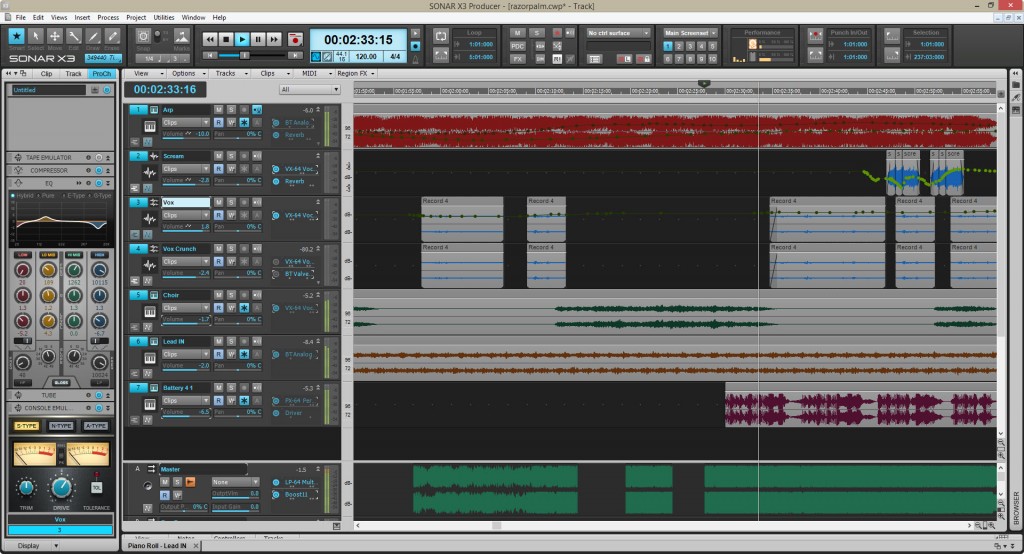The height and width of the screenshot is (554, 1024).
Task: Toggle the Loop on/off icon
Action: (441, 37)
